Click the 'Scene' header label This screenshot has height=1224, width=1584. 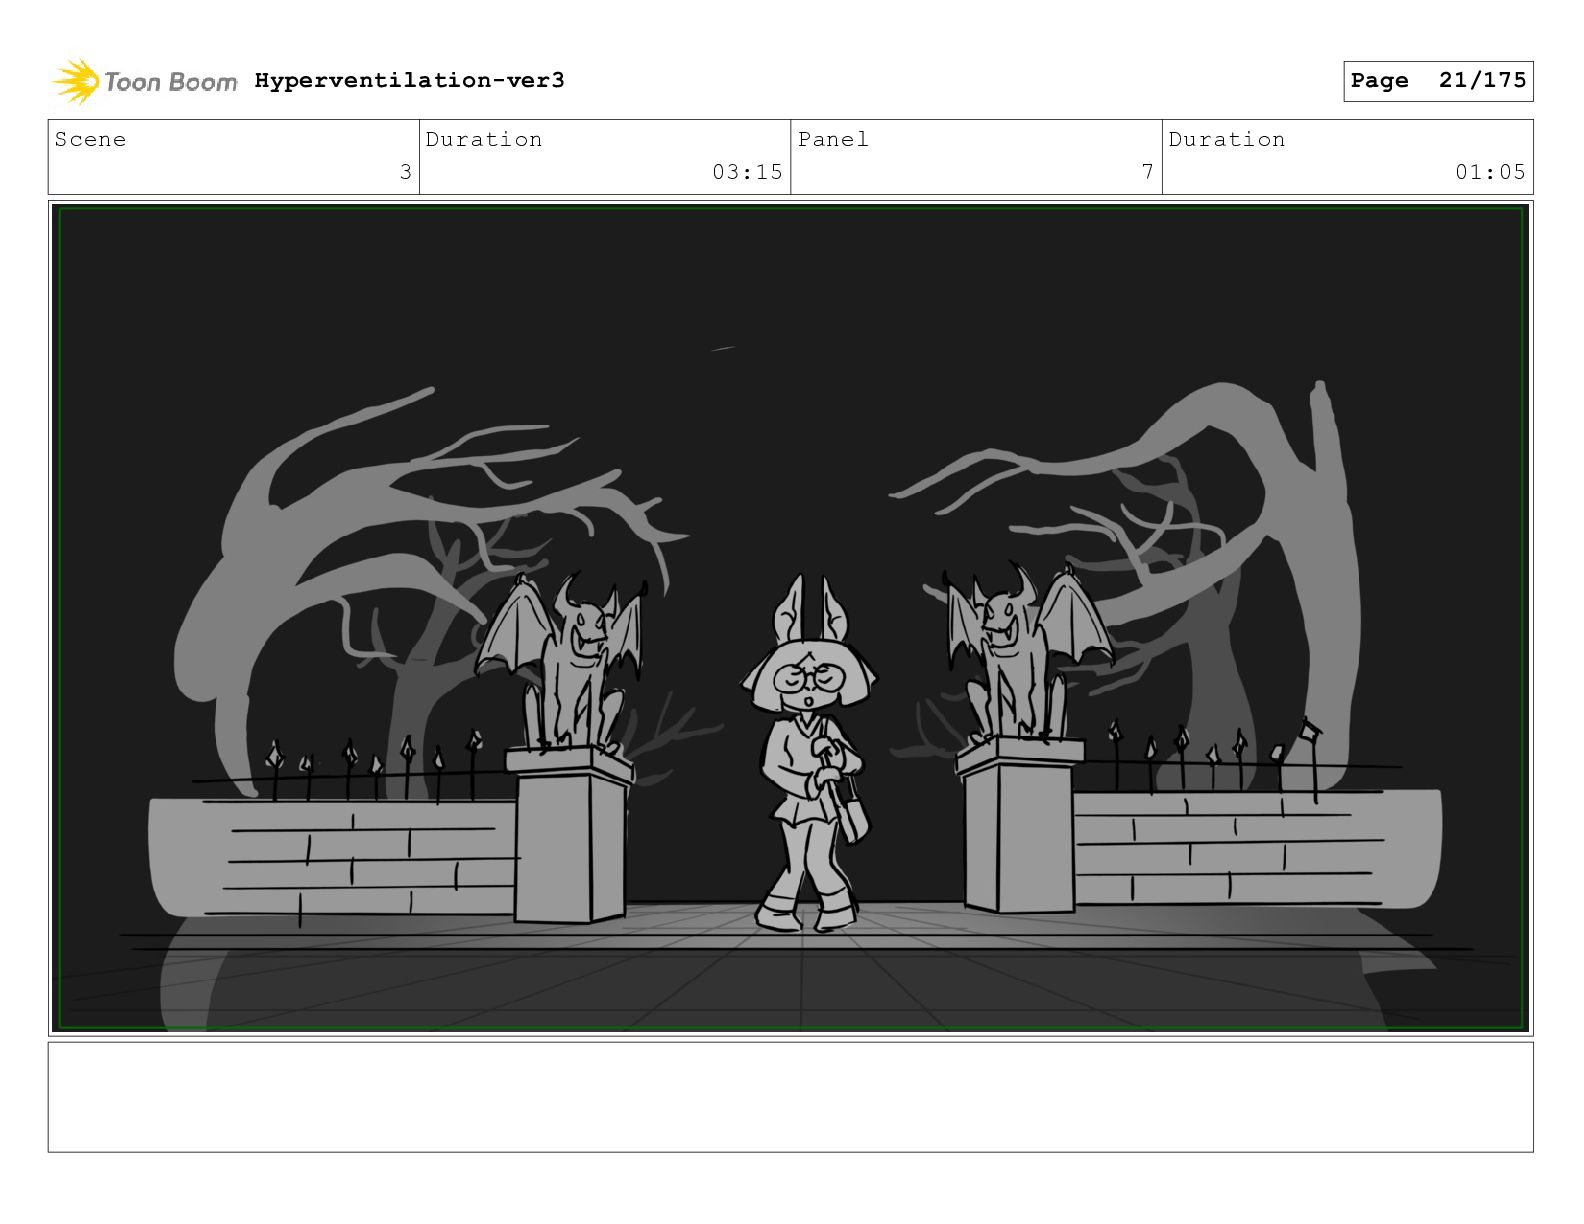click(x=90, y=139)
